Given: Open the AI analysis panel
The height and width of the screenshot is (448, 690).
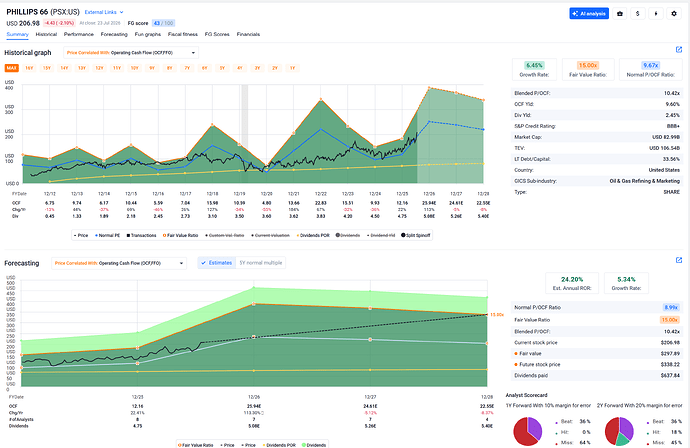Looking at the screenshot, I should (x=589, y=14).
